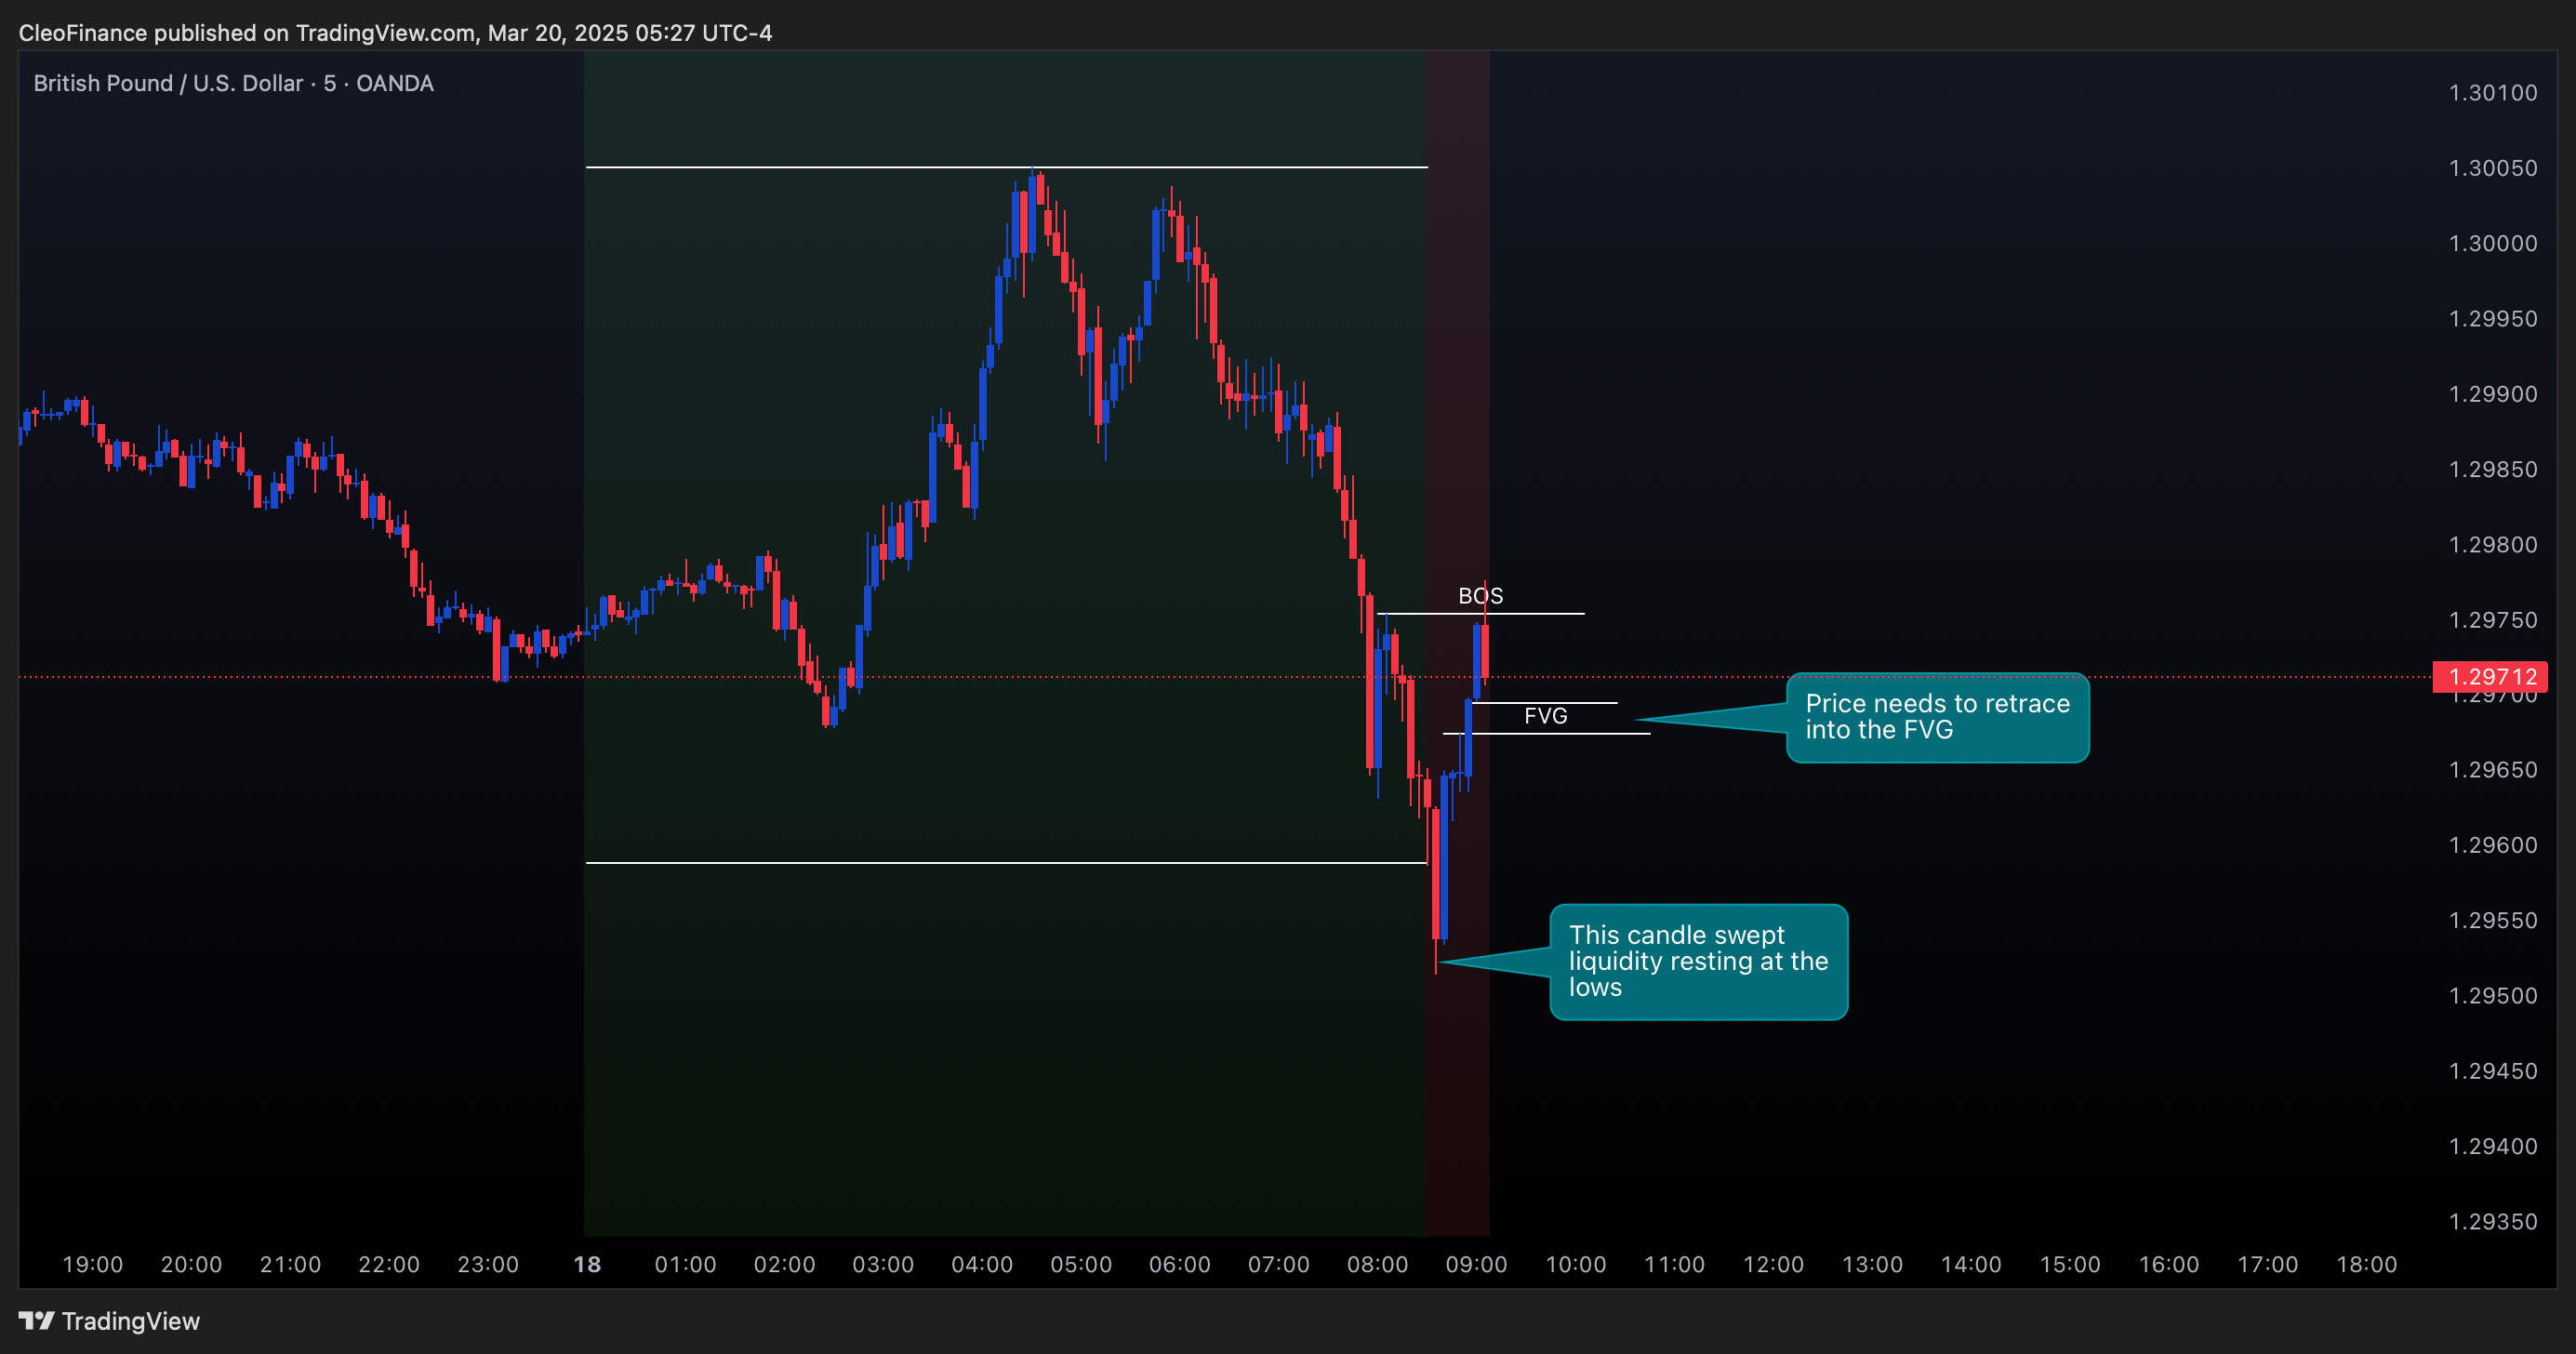
Task: Click the 18:00 time axis label
Action: coord(2367,1264)
